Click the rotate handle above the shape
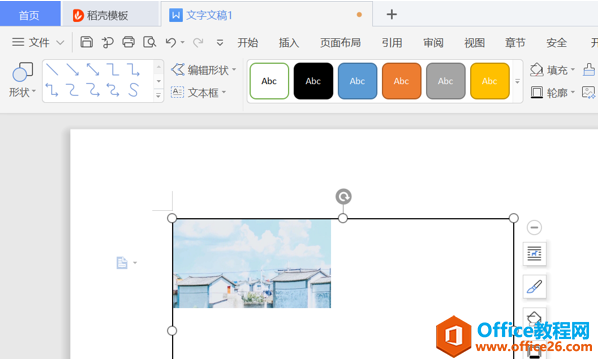This screenshot has height=364, width=599. [343, 197]
